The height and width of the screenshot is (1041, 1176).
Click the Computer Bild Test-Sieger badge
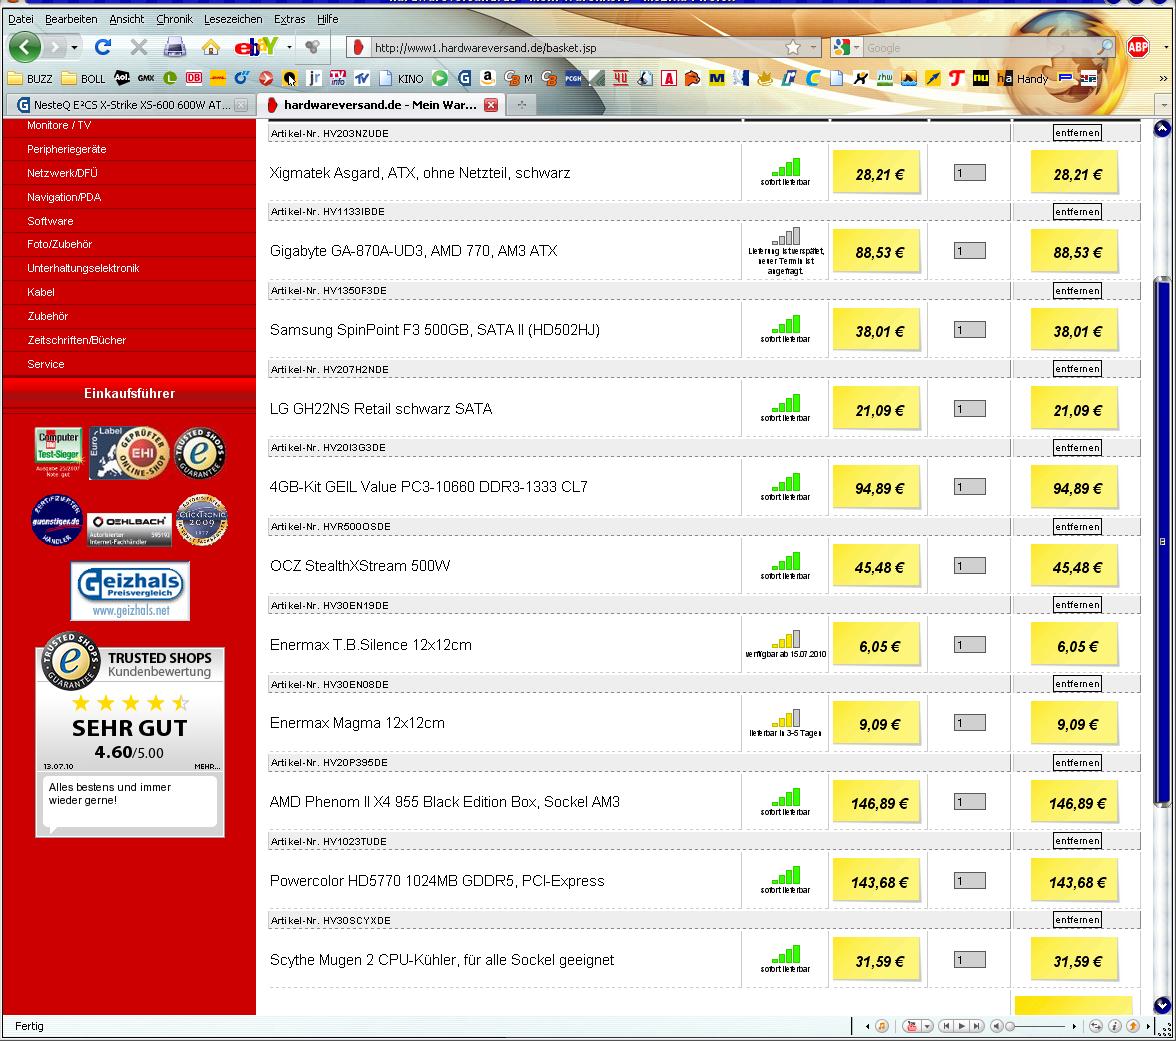tap(58, 451)
